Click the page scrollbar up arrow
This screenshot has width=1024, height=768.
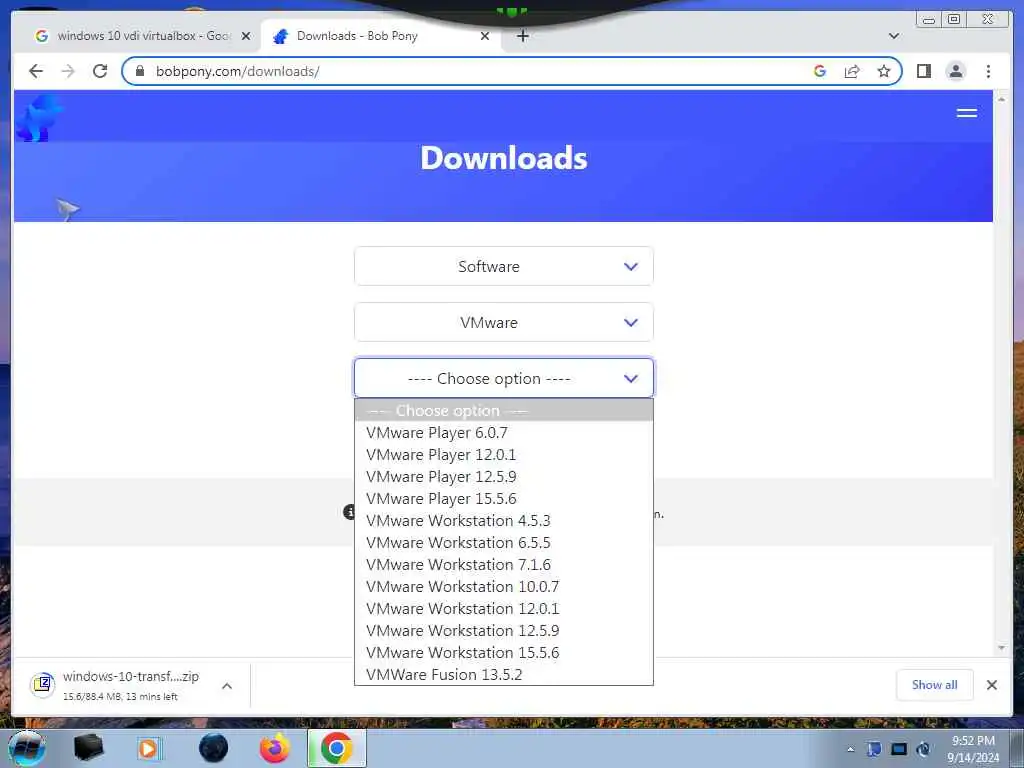[x=1001, y=99]
